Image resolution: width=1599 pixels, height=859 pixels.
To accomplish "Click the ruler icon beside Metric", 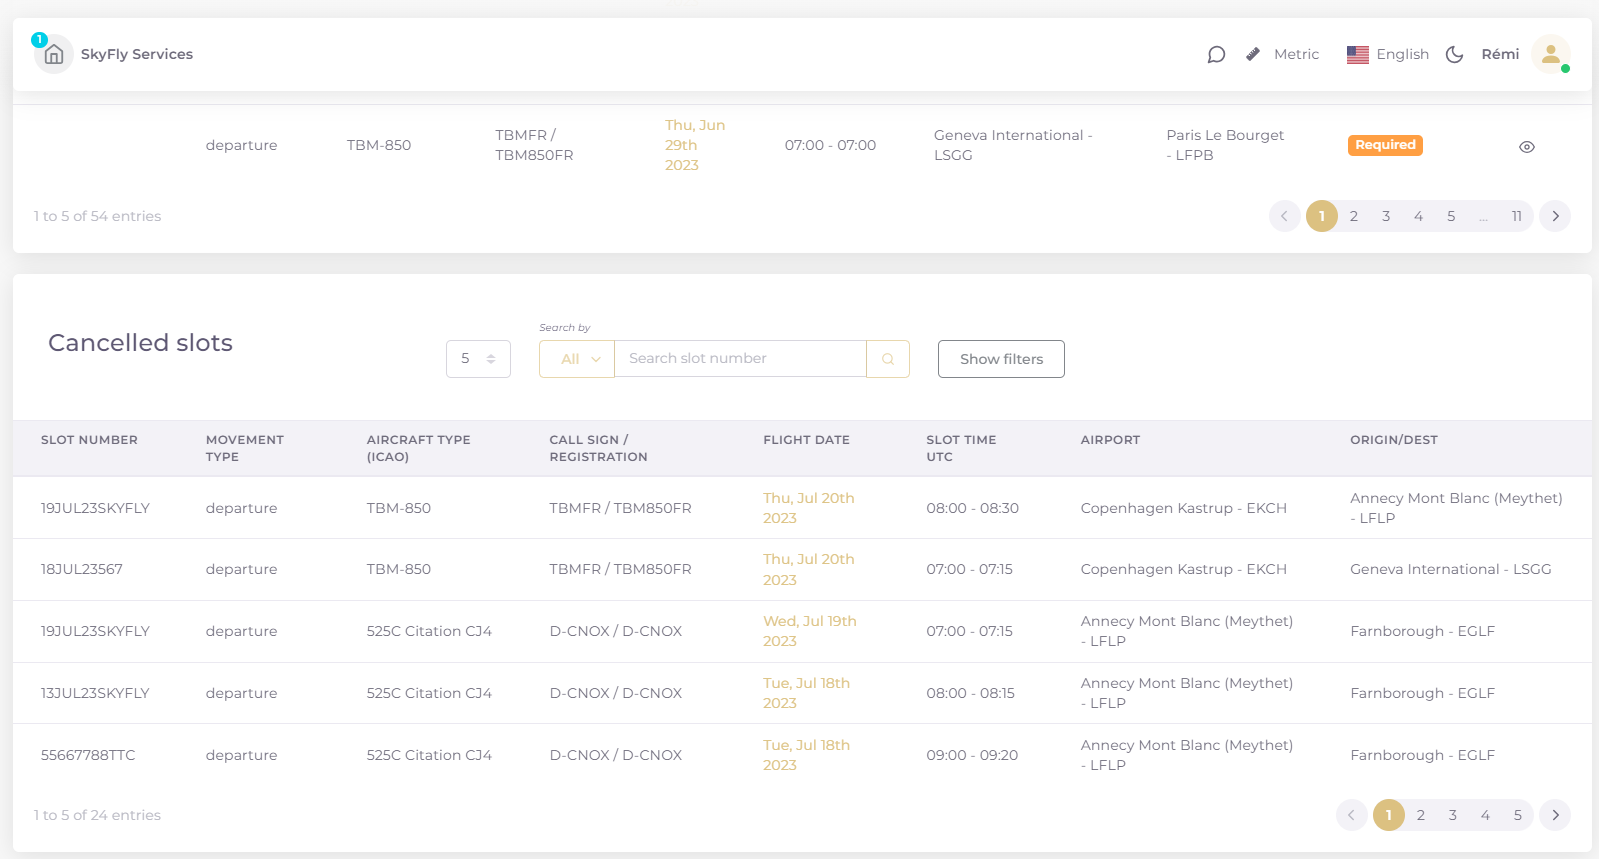I will 1253,55.
